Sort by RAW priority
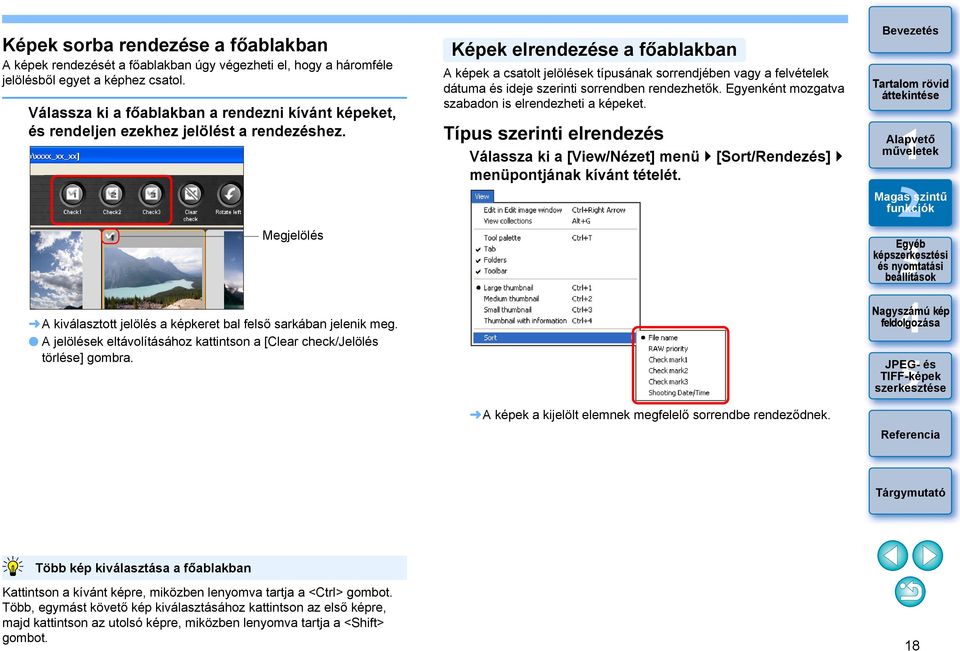Image resolution: width=960 pixels, height=651 pixels. [x=680, y=348]
